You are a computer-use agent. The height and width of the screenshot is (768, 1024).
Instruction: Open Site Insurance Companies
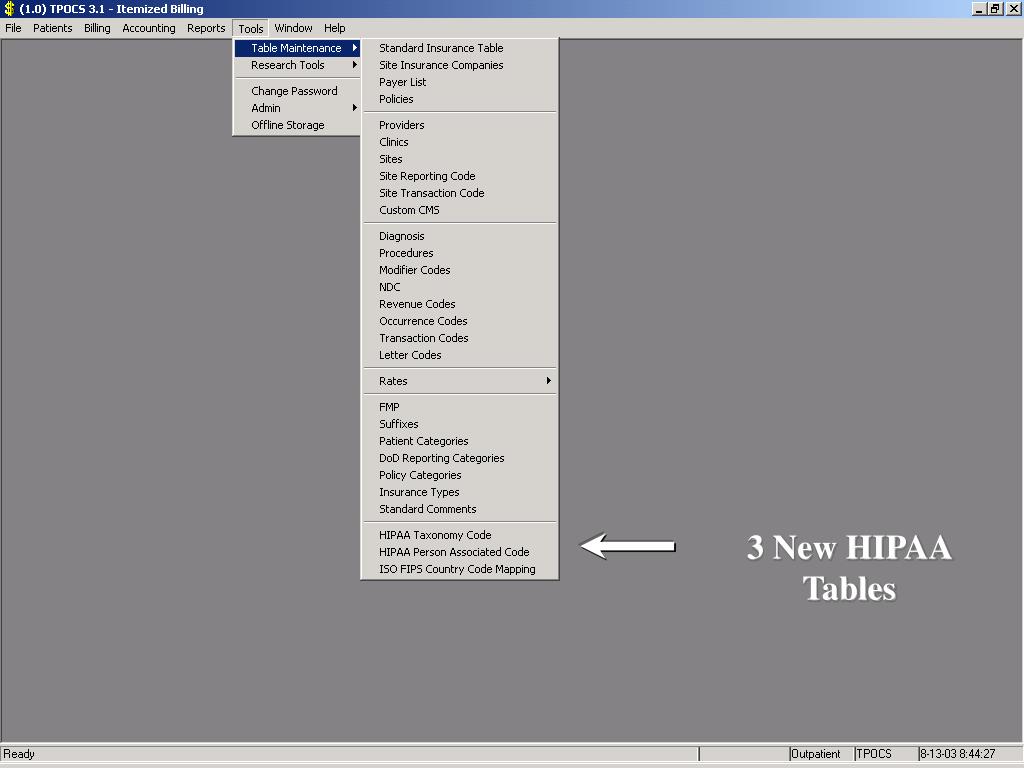pos(460,65)
